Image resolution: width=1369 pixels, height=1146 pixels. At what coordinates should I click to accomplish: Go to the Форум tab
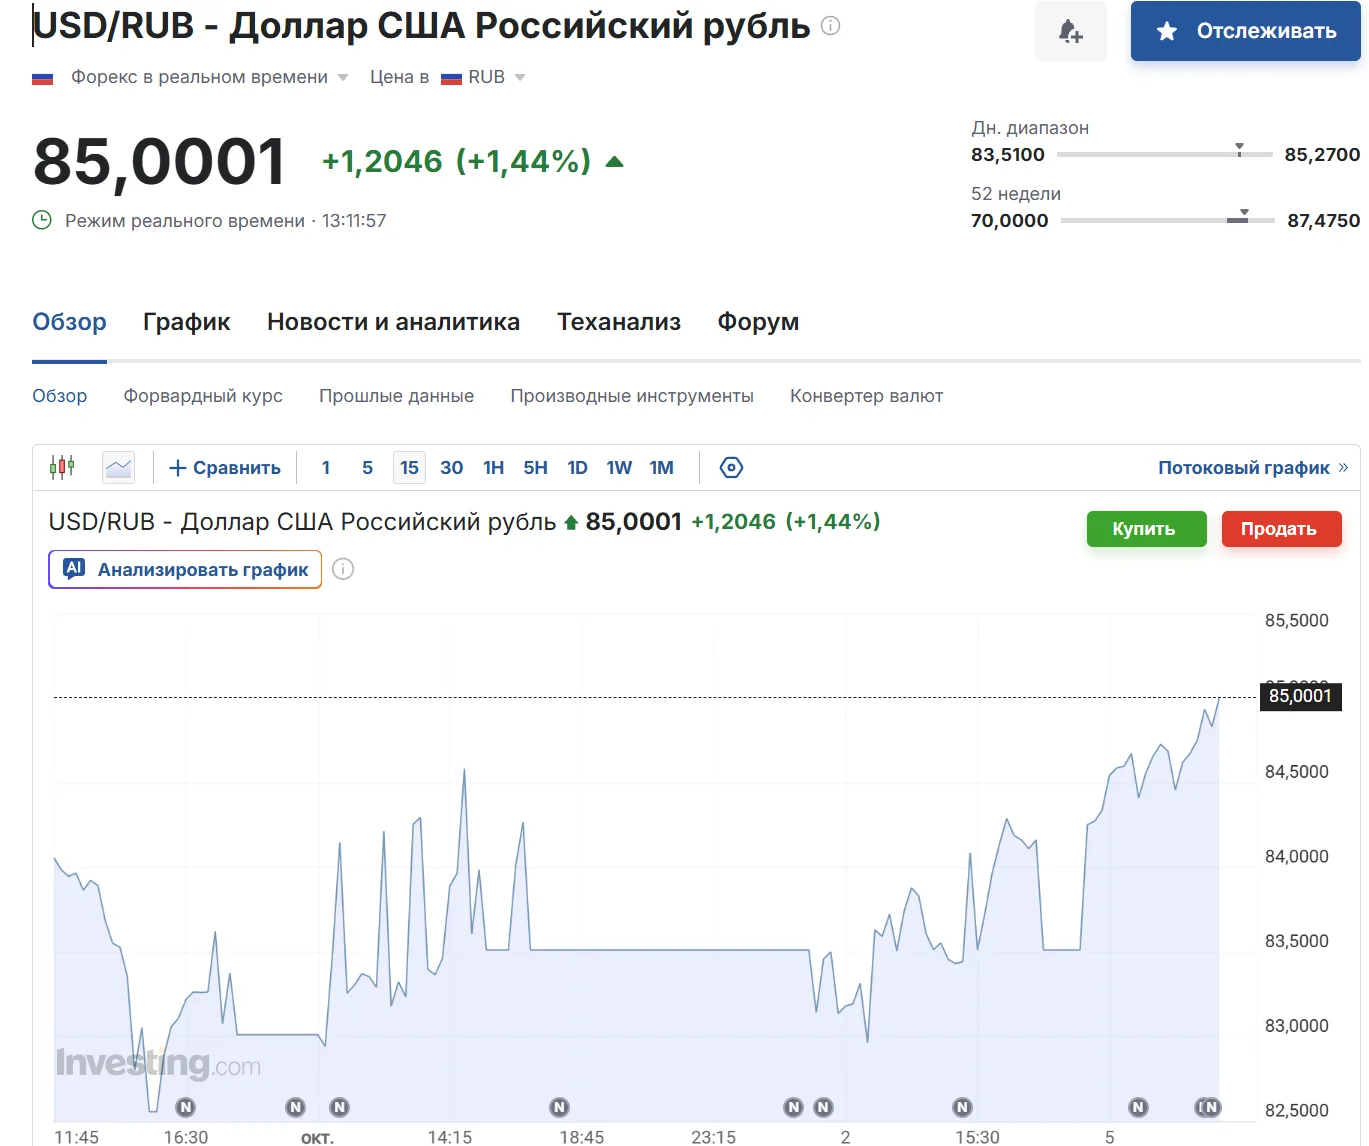[758, 322]
